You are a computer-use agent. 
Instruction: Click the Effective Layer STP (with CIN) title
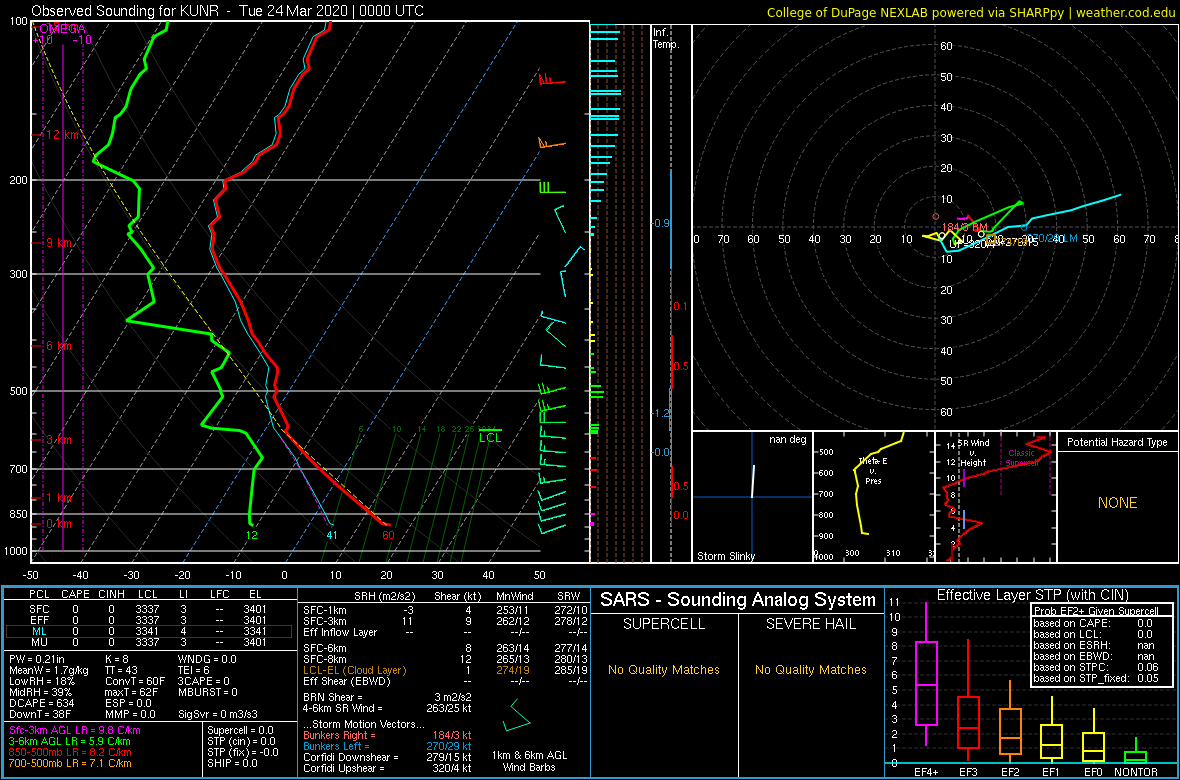(1031, 595)
